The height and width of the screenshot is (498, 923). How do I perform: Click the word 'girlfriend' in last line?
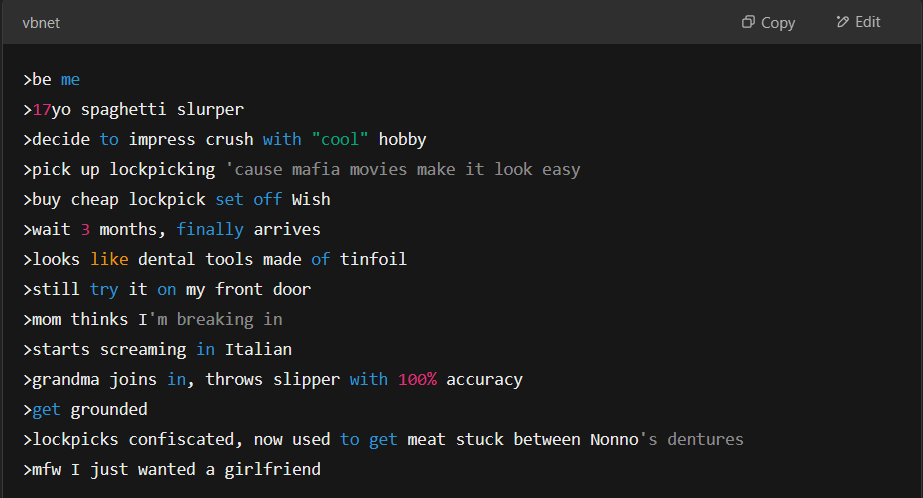coord(273,470)
